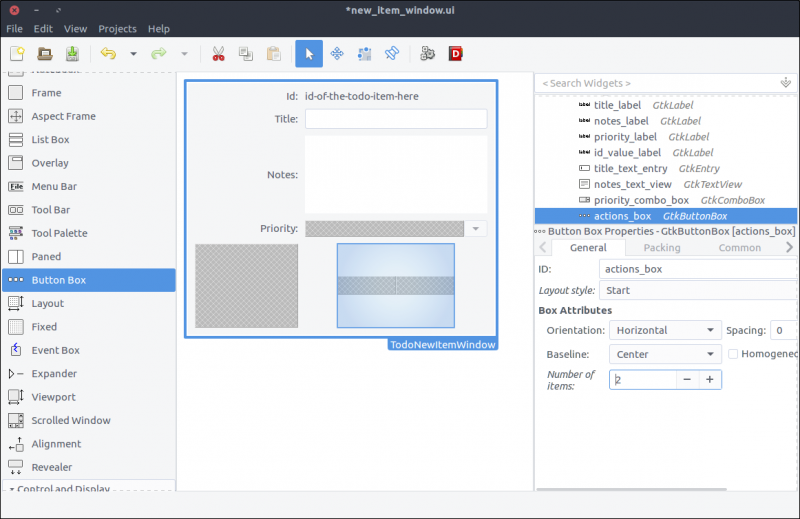Screen dimensions: 800x519
Task: Switch to the Packing tab
Action: point(661,248)
